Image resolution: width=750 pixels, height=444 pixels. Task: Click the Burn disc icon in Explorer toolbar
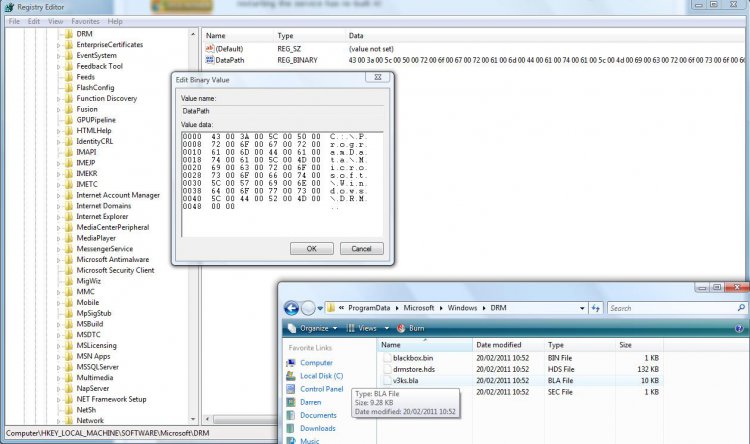pyautogui.click(x=402, y=328)
